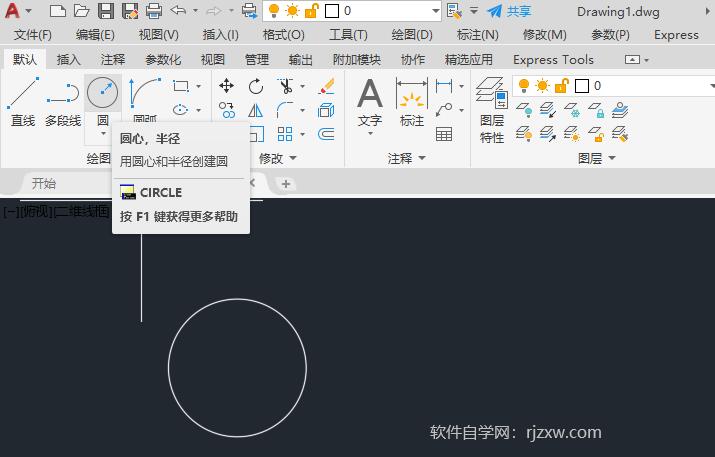Image resolution: width=715 pixels, height=457 pixels.
Task: Click color swatch in quick access layer box
Action: point(332,11)
